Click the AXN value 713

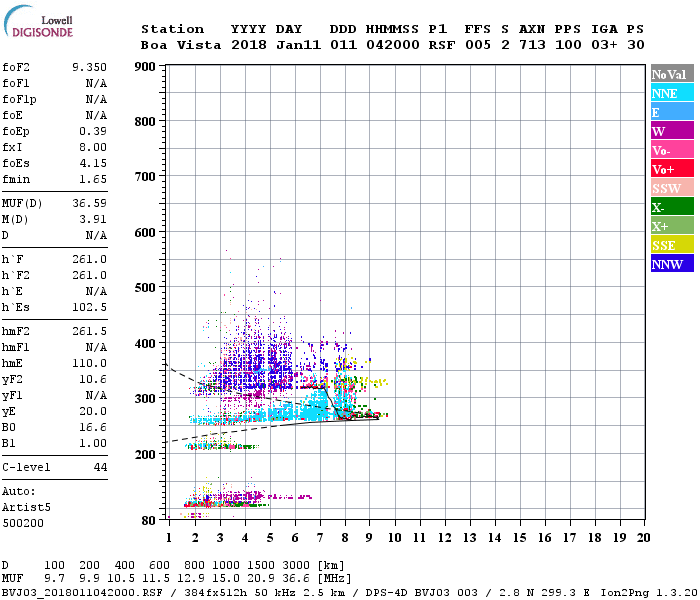click(532, 45)
